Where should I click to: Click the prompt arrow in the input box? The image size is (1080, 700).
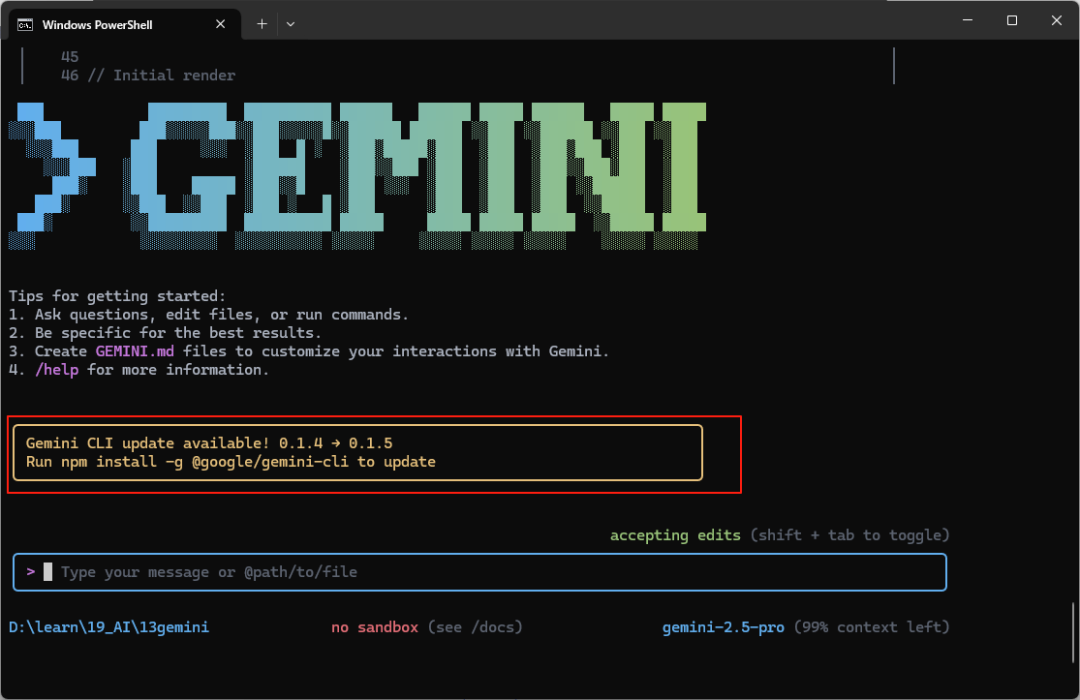[x=30, y=572]
